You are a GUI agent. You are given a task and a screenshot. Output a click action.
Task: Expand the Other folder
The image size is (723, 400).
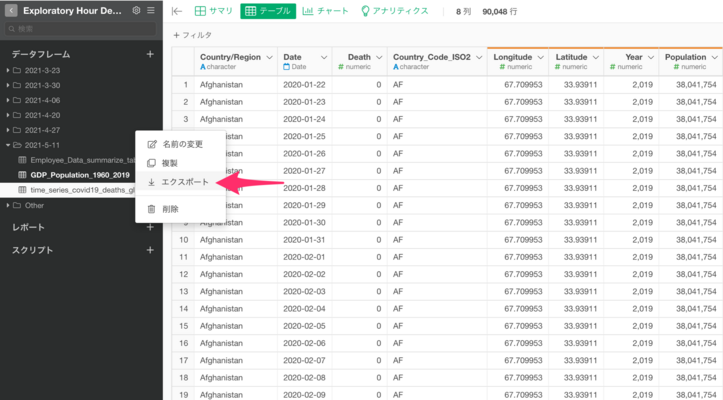9,205
